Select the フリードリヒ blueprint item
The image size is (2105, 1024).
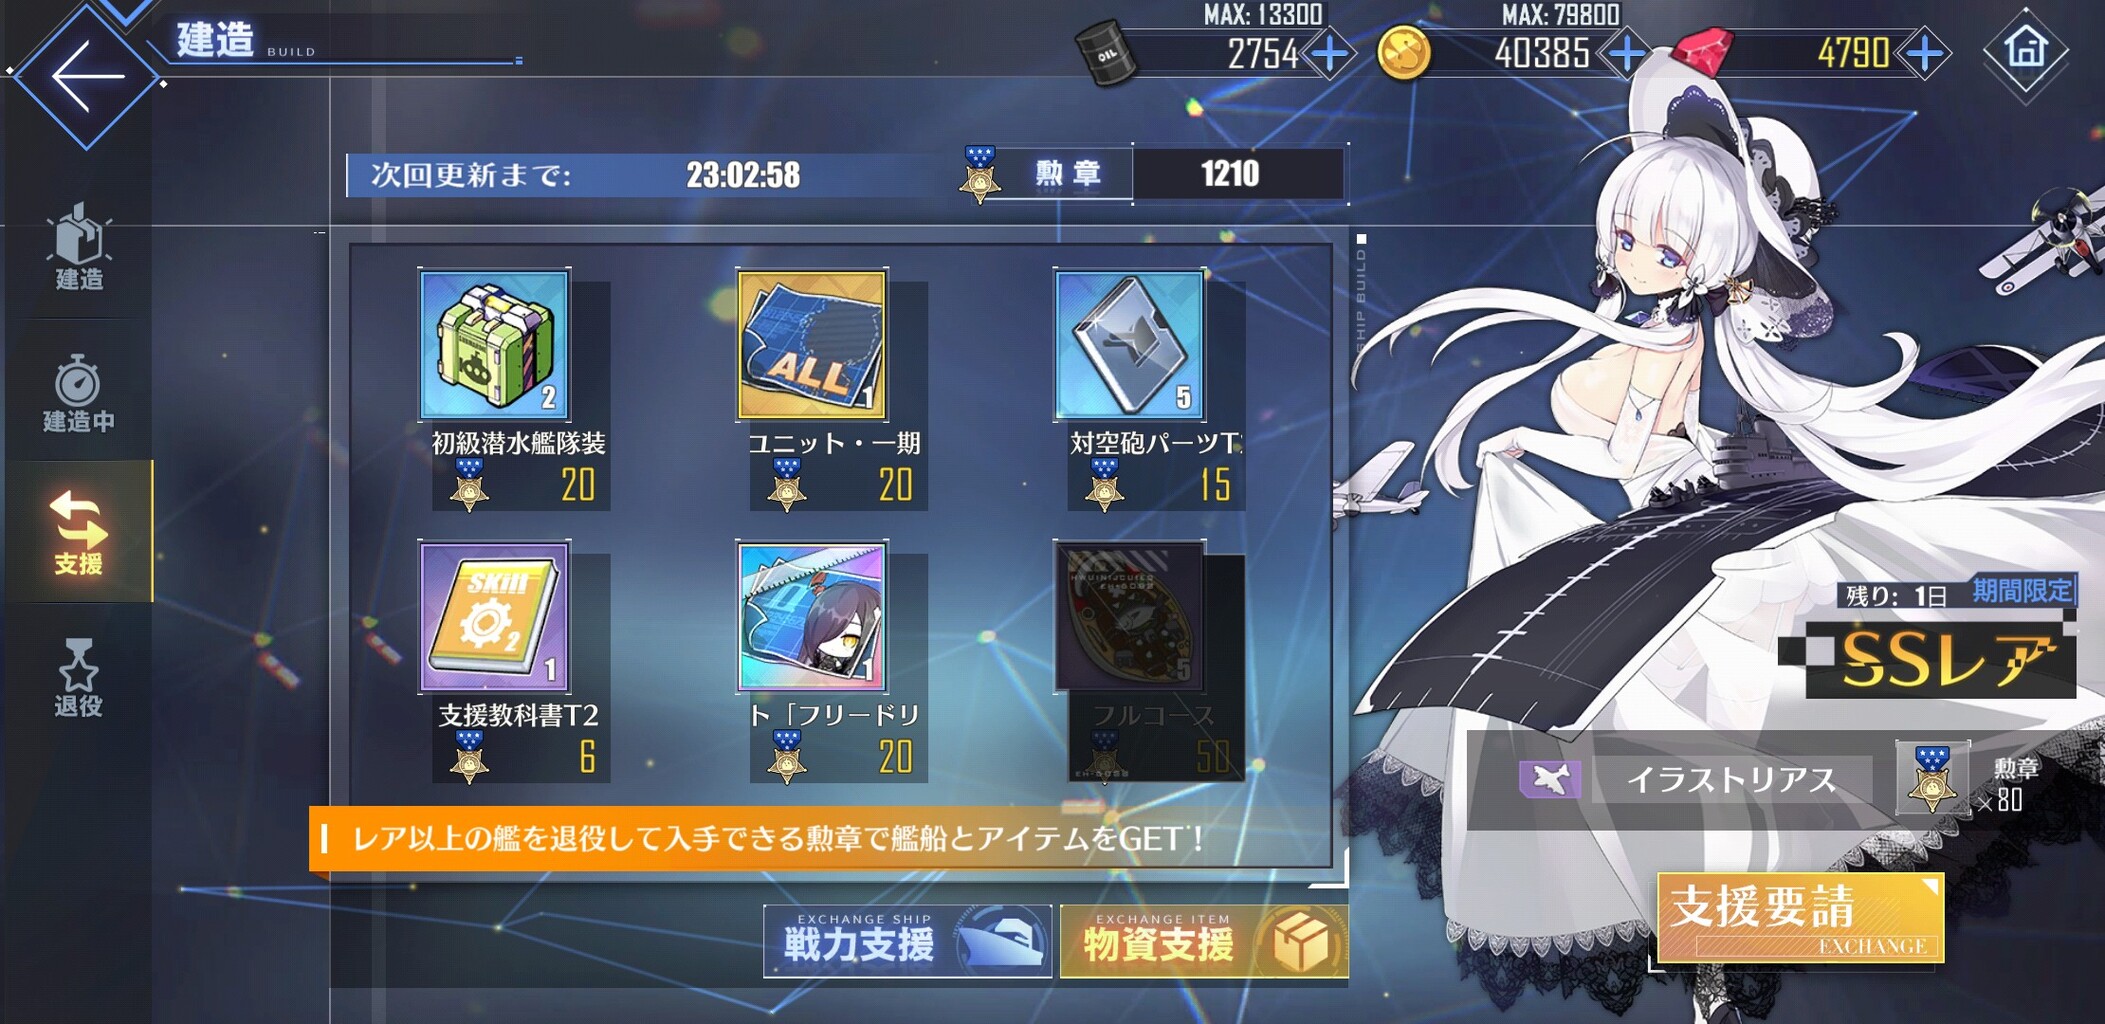tap(812, 617)
